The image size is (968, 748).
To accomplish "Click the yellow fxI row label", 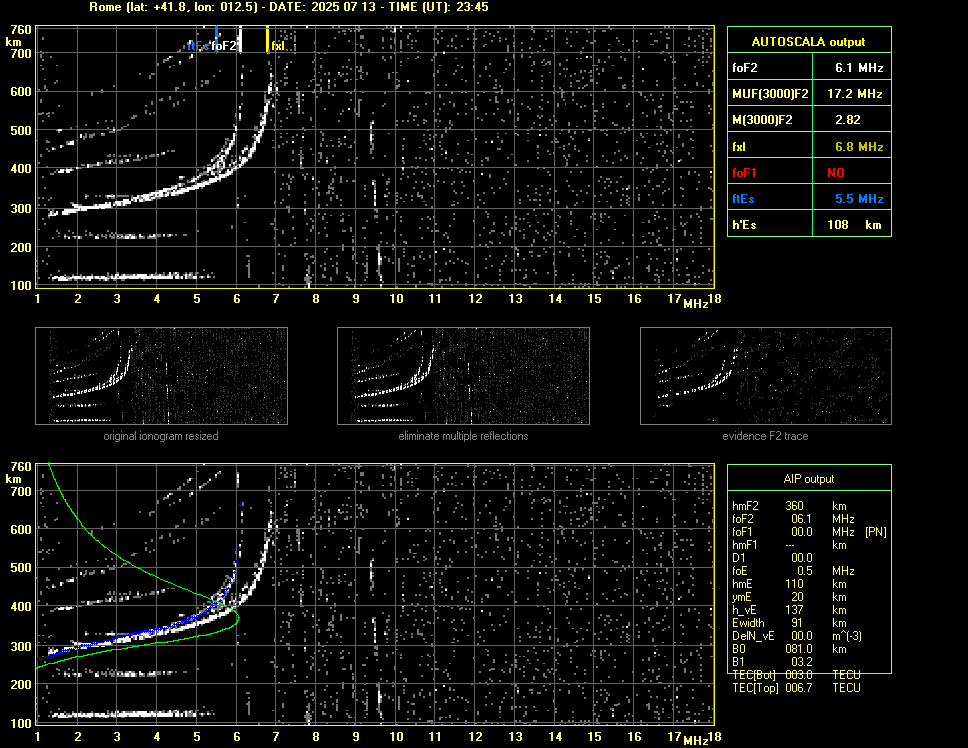I will (x=738, y=147).
